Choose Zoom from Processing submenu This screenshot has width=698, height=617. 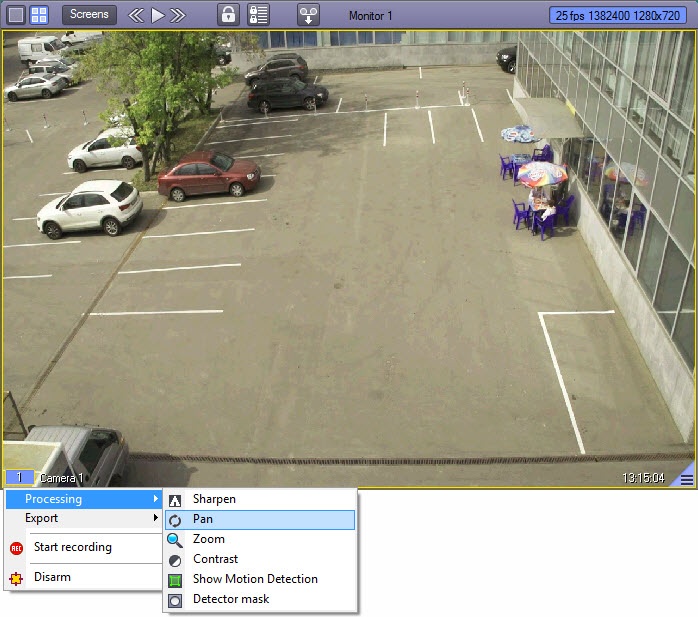tap(208, 539)
